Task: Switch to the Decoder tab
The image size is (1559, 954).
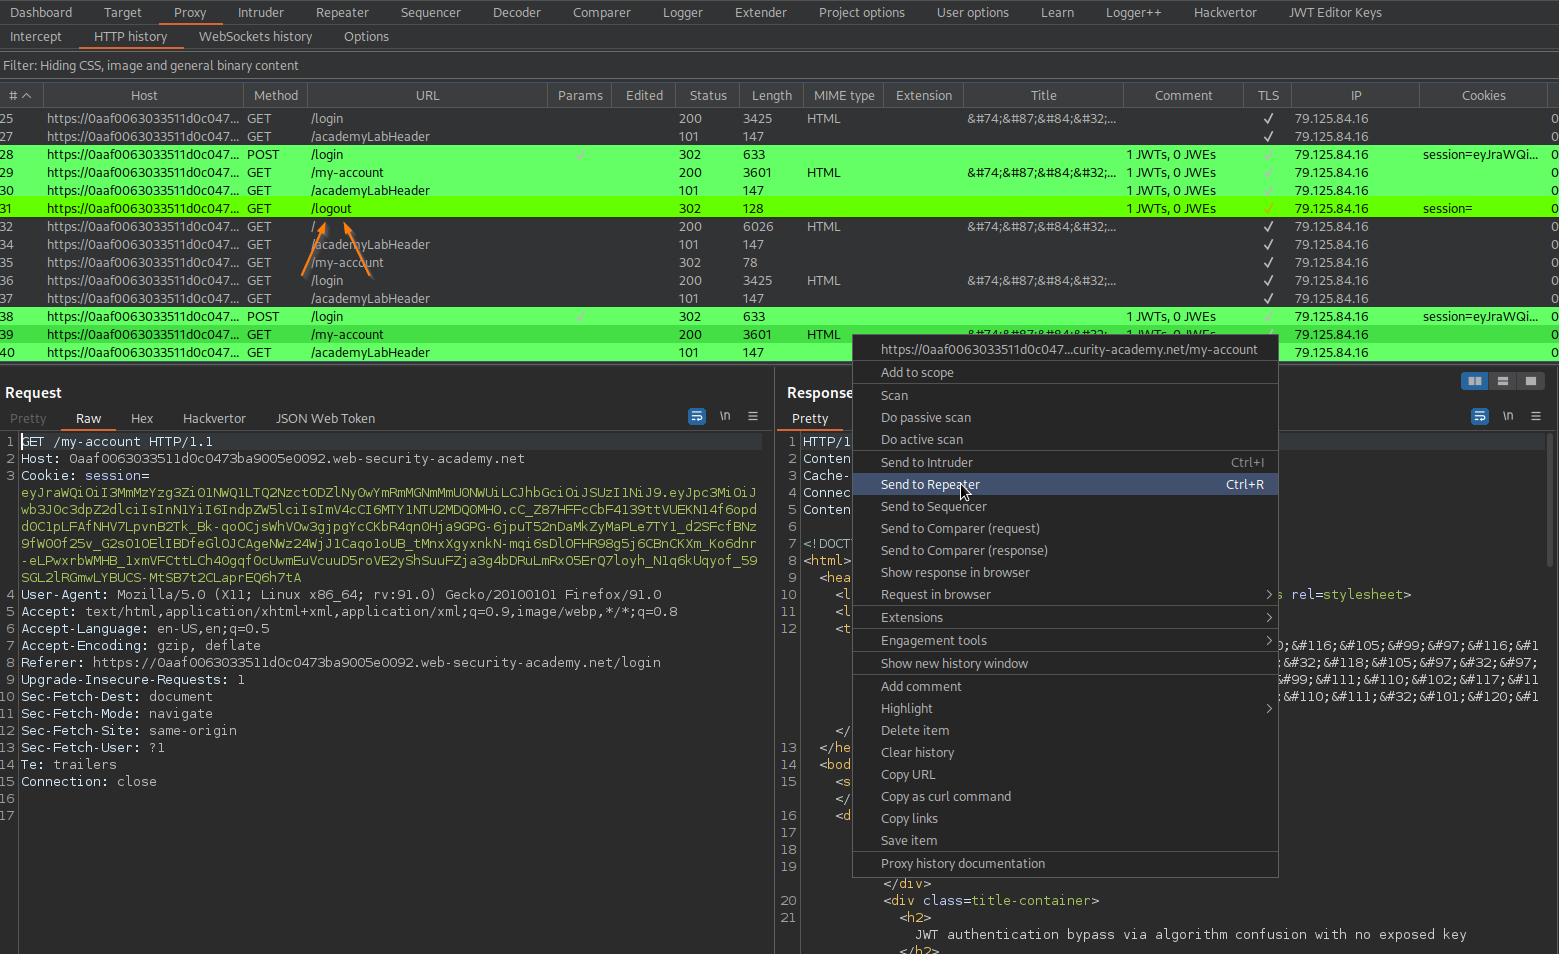Action: point(517,13)
